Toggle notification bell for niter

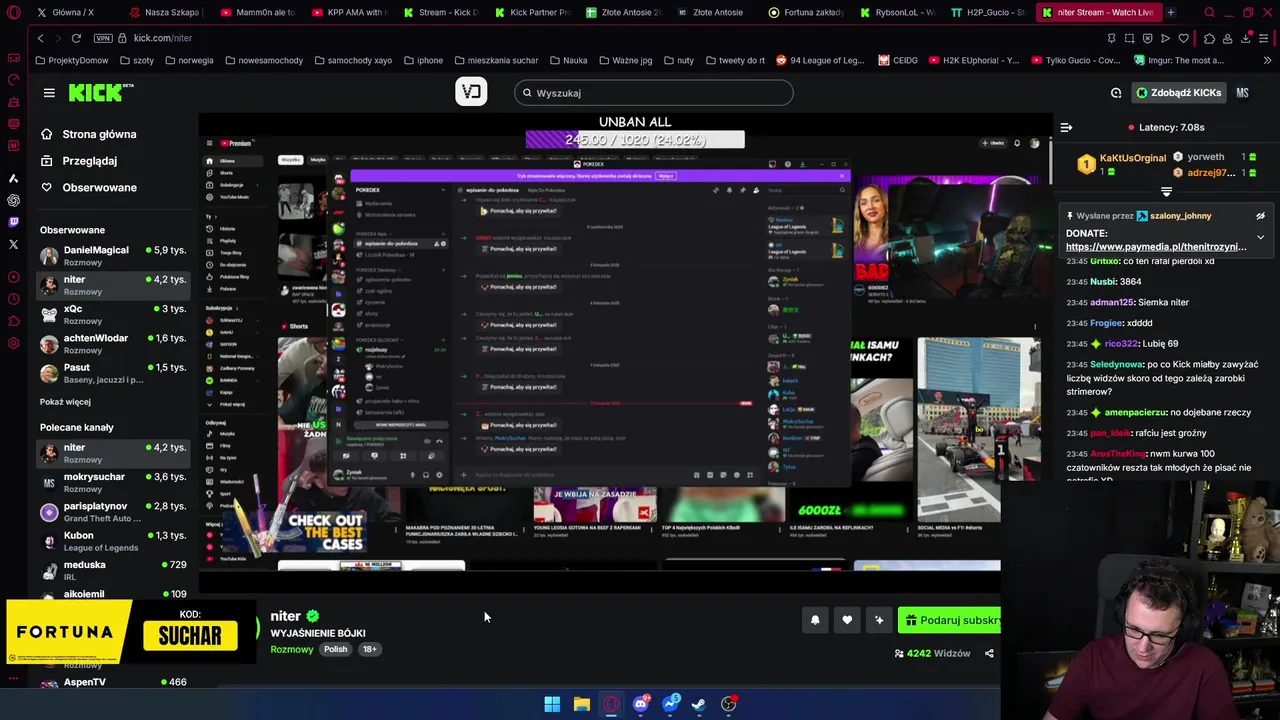(815, 620)
